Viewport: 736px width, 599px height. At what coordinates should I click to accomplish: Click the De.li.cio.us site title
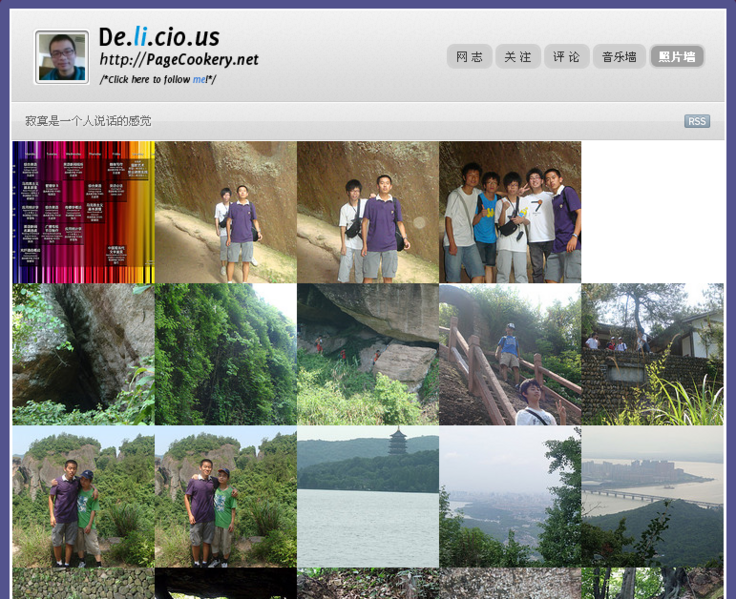coord(159,37)
